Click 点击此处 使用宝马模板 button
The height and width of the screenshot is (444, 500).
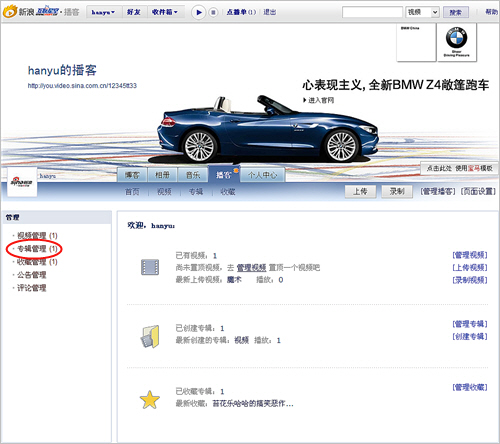coord(459,168)
